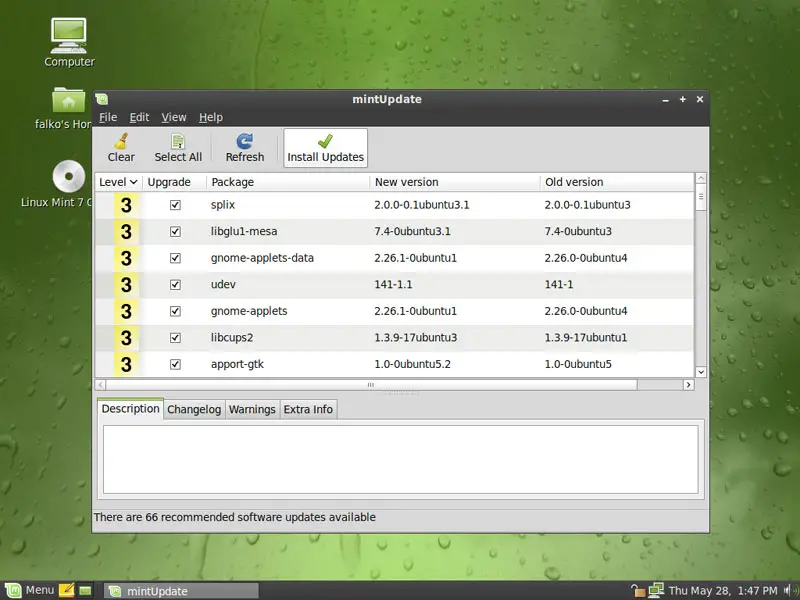Image resolution: width=800 pixels, height=600 pixels.
Task: Click the horizontal scrollbar right arrow
Action: [x=688, y=385]
